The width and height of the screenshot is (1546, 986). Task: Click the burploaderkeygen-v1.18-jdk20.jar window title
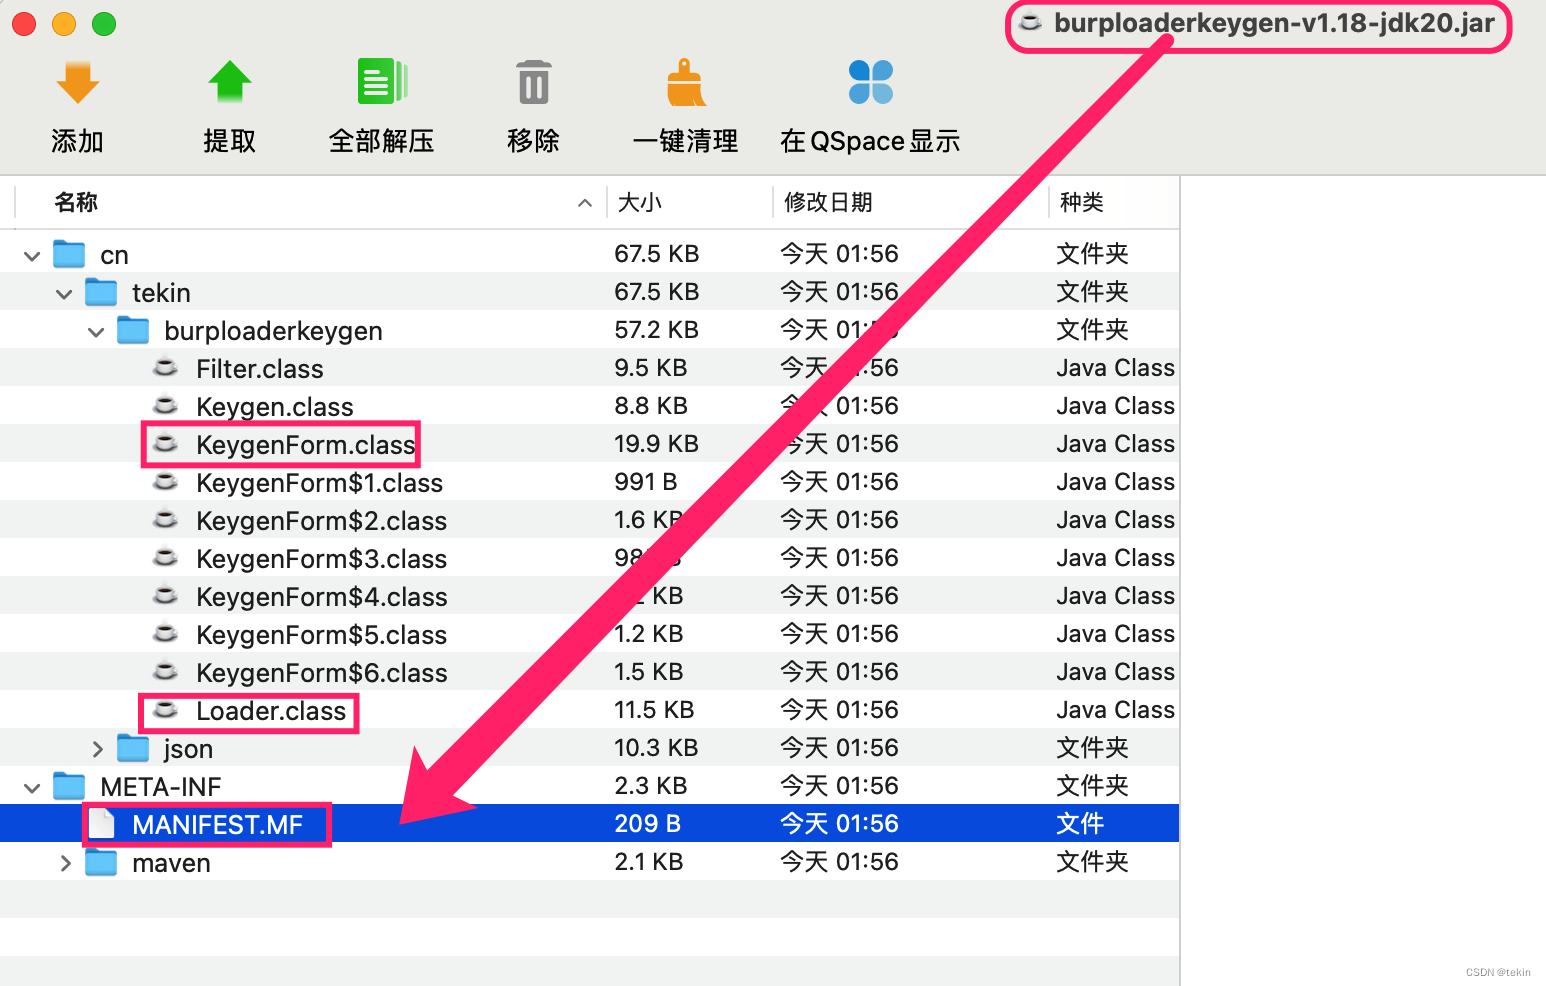1274,22
